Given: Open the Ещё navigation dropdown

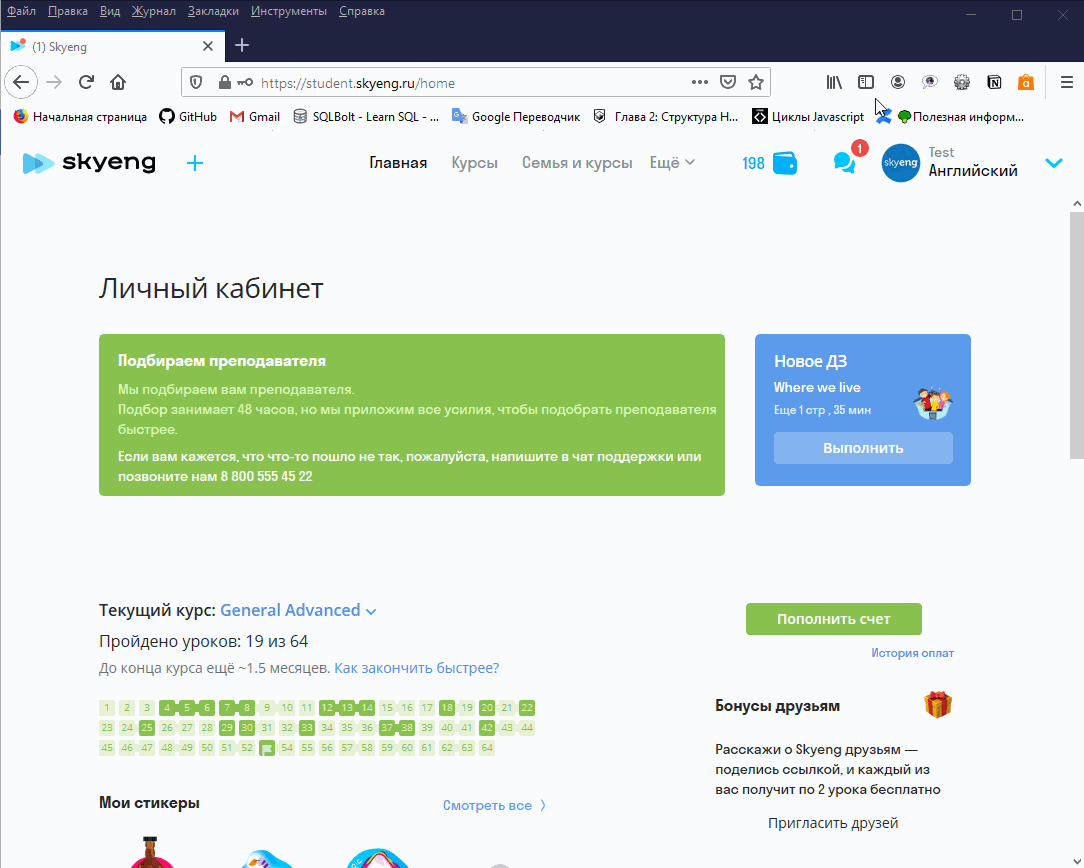Looking at the screenshot, I should [x=672, y=162].
